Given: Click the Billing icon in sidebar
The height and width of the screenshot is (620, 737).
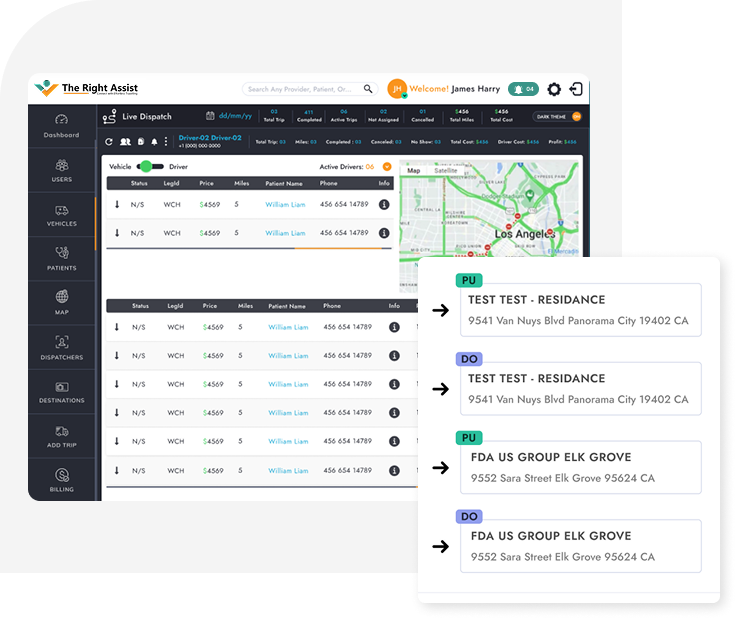Looking at the screenshot, I should [x=61, y=480].
